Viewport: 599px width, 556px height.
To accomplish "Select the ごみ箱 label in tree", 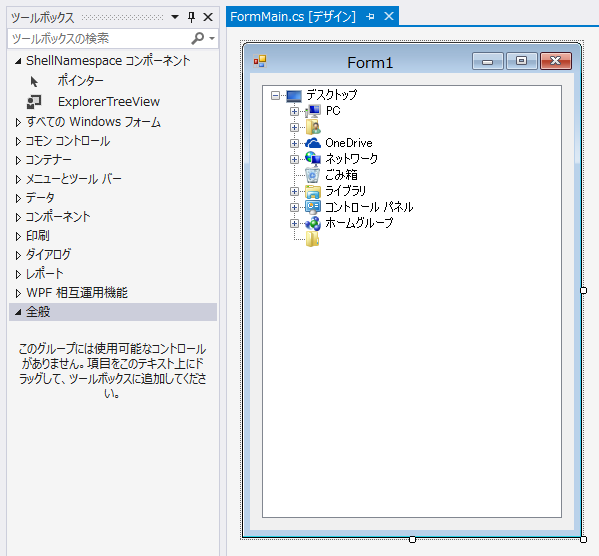I will (341, 175).
